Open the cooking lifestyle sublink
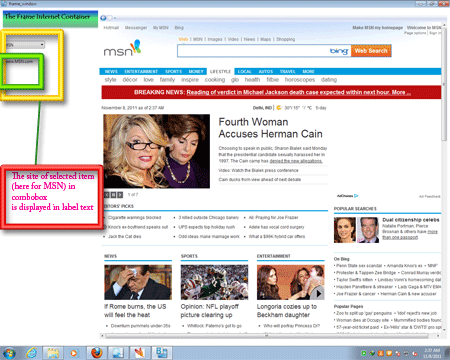450x360 pixels. pos(215,80)
